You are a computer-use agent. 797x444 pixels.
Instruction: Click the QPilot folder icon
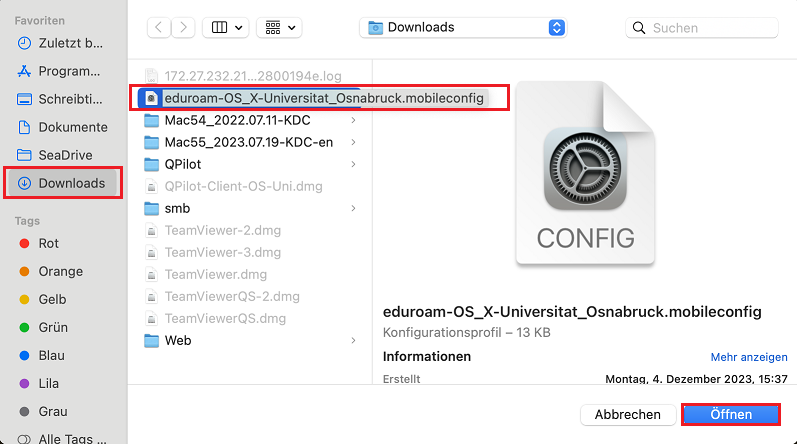tap(151, 164)
